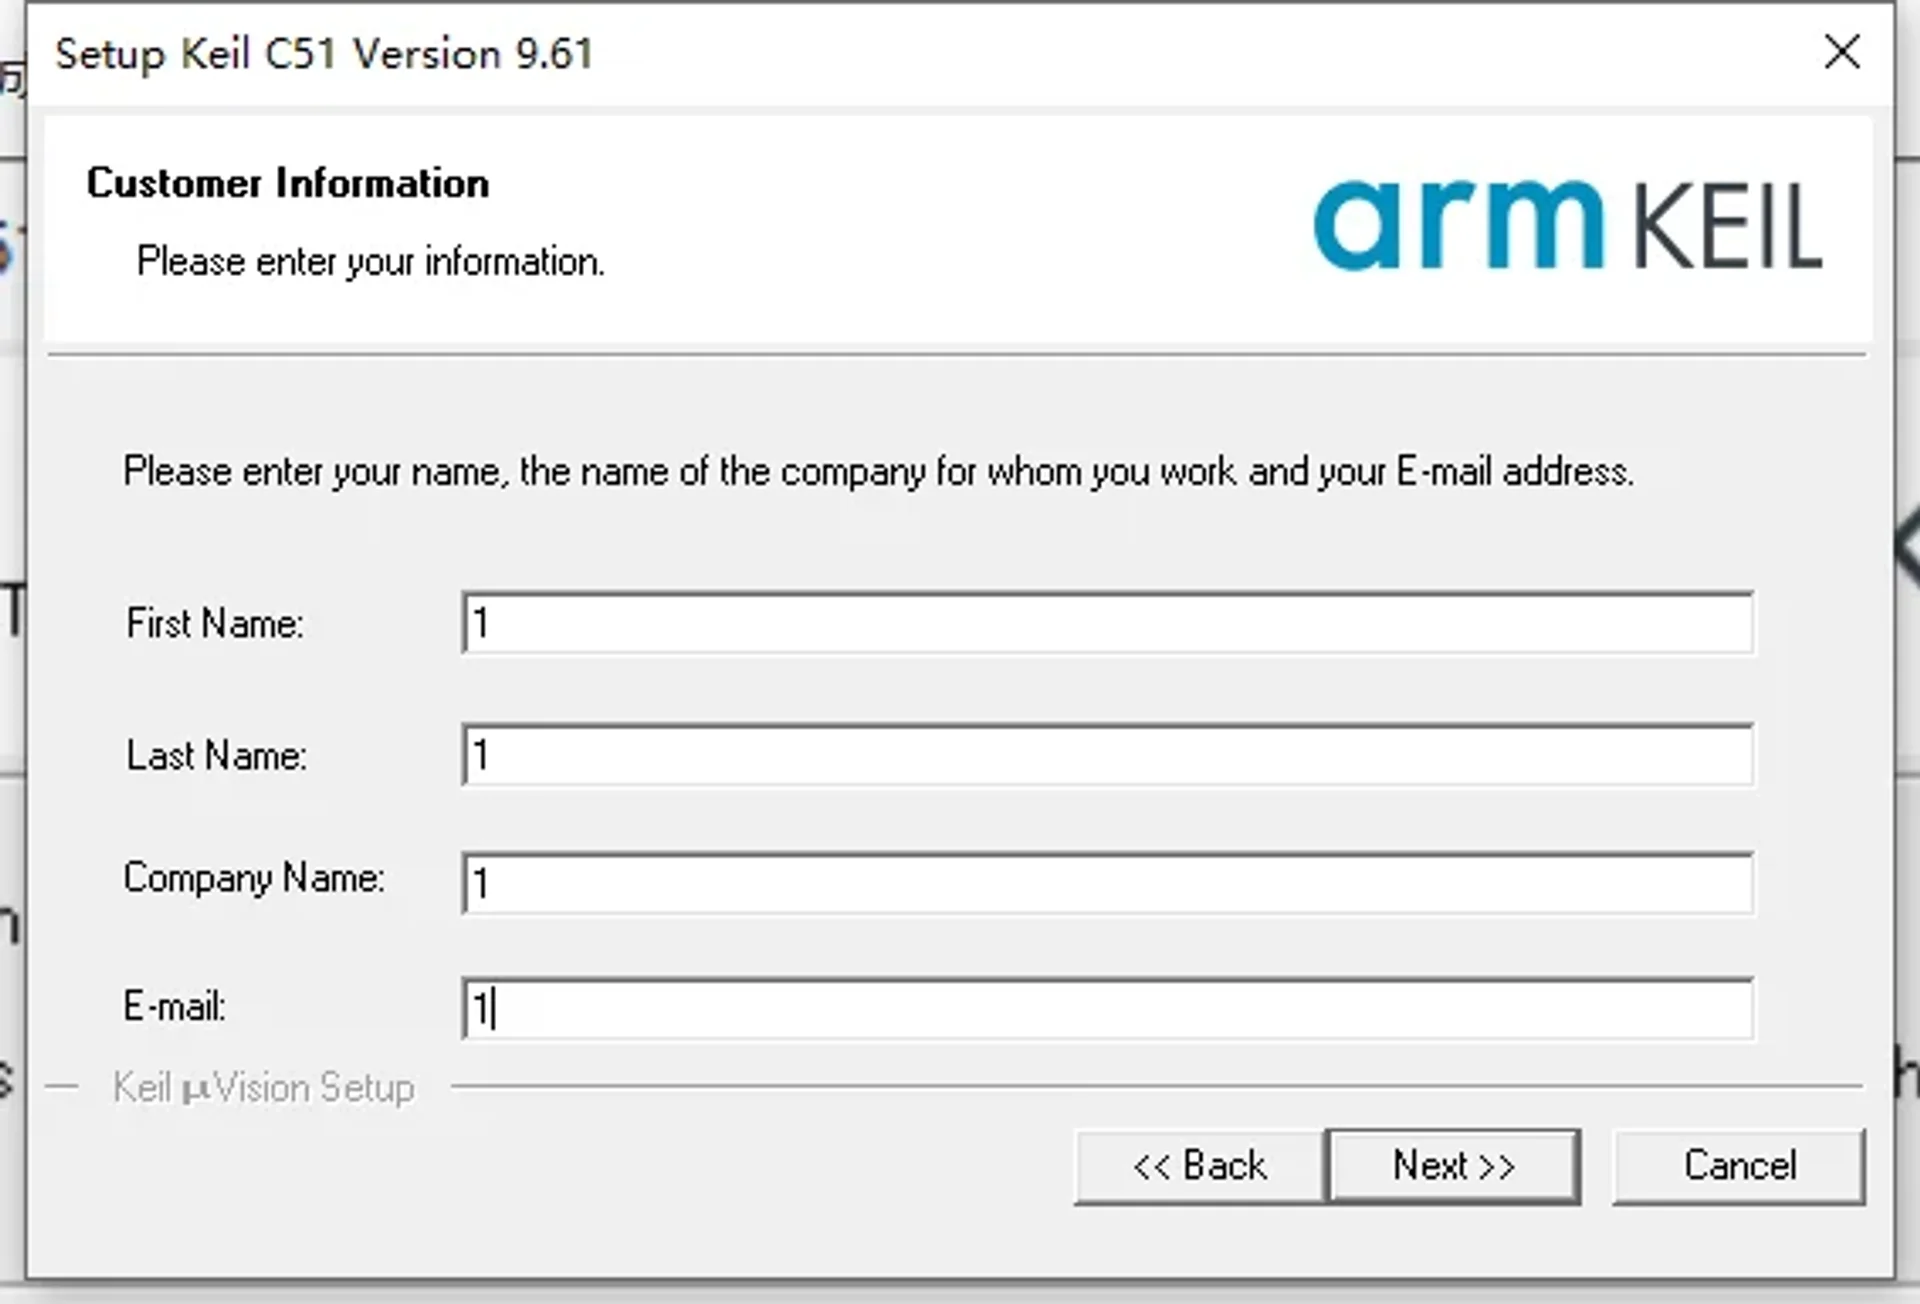Click the First Name: label
Image resolution: width=1920 pixels, height=1304 pixels.
point(215,624)
